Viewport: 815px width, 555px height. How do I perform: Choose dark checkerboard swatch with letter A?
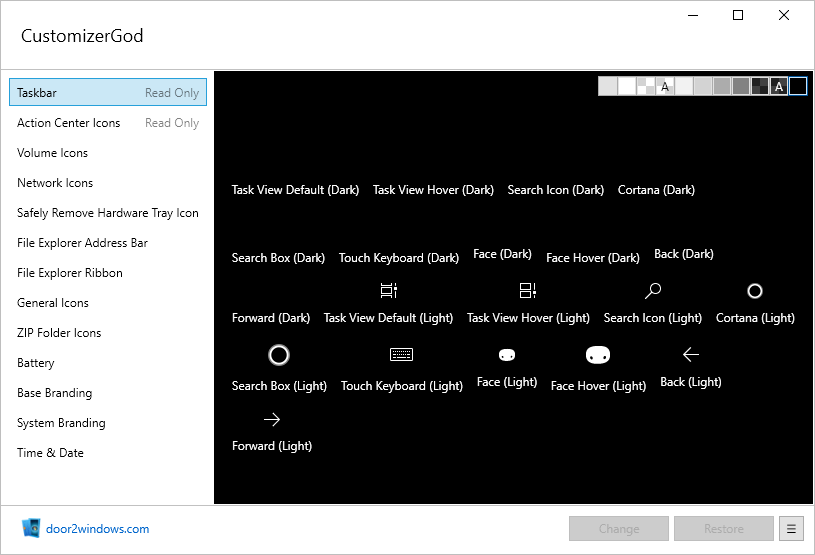pos(779,86)
